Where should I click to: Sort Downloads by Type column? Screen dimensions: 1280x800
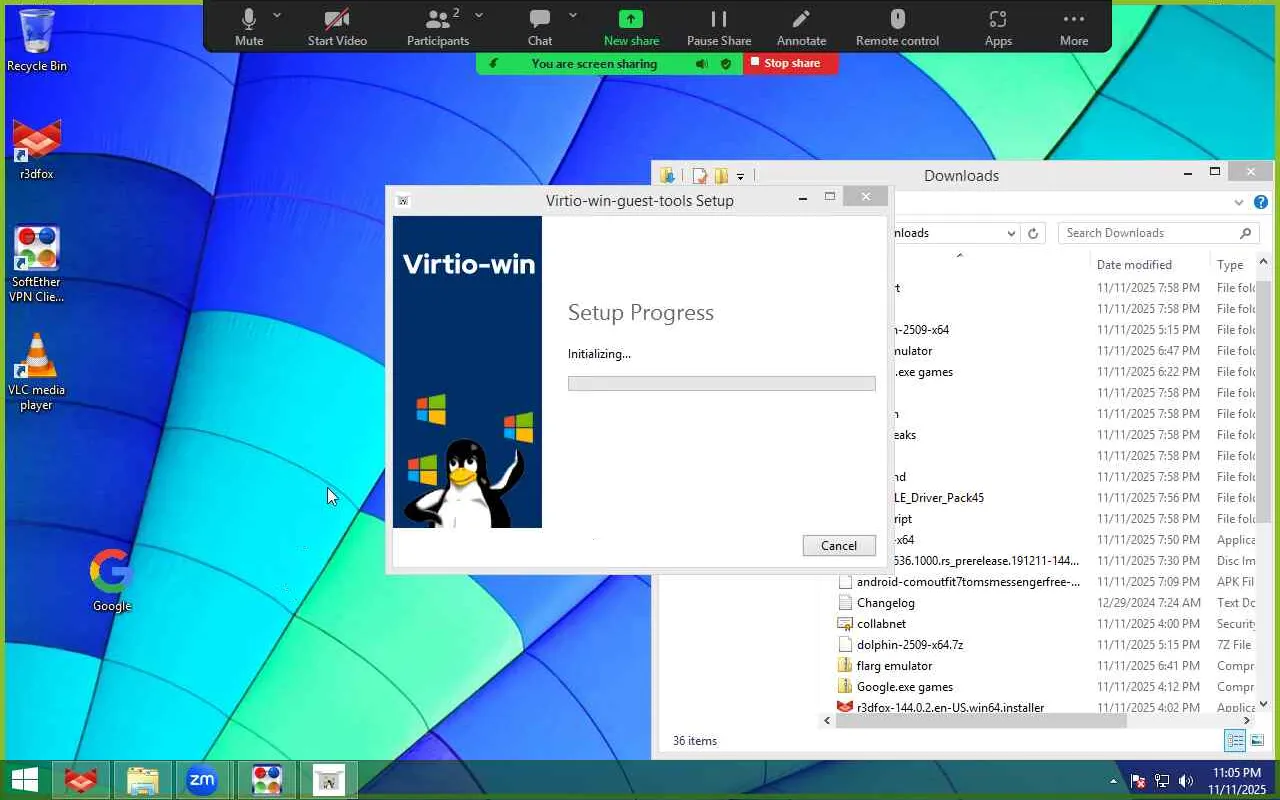1232,265
